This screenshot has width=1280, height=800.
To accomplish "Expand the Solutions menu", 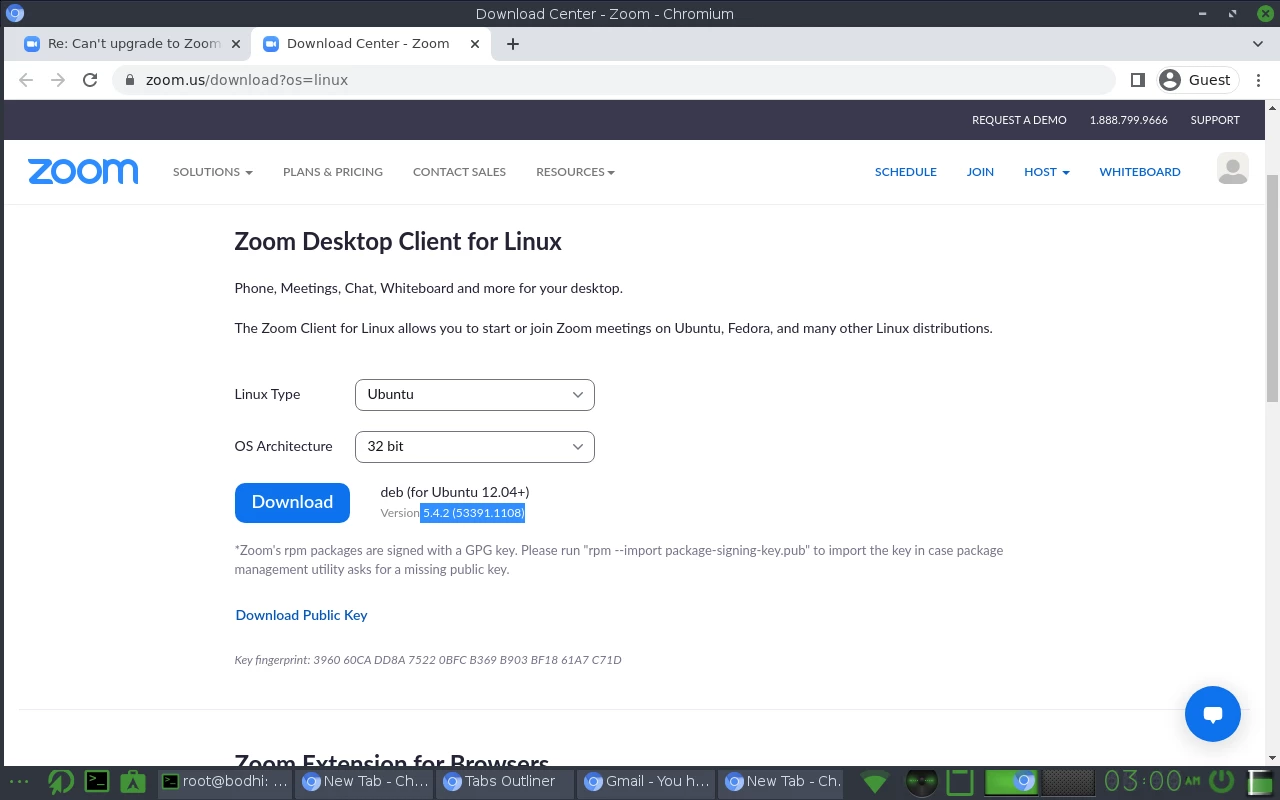I will [x=213, y=172].
